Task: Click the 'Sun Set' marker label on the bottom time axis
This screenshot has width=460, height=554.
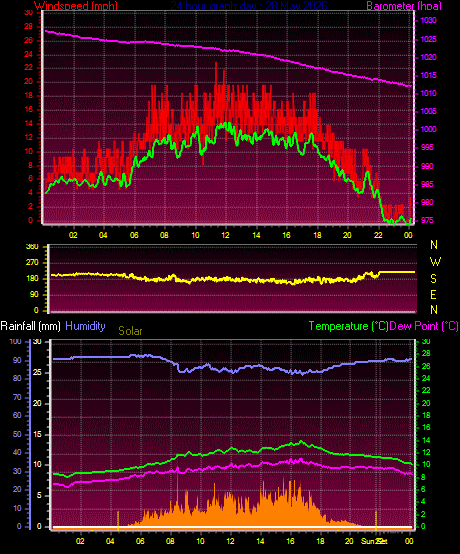Action: pos(374,541)
